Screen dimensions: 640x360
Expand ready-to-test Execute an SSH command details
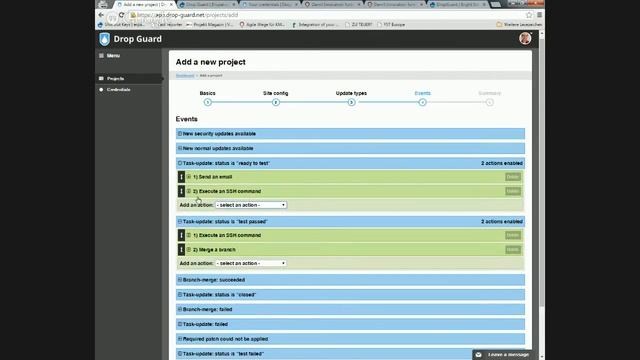click(x=189, y=191)
